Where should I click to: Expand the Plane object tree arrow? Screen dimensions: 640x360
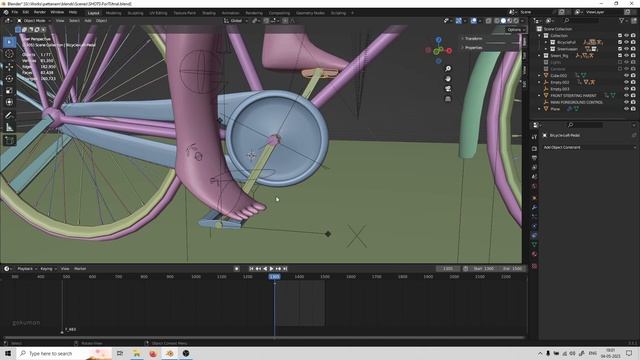click(x=540, y=109)
